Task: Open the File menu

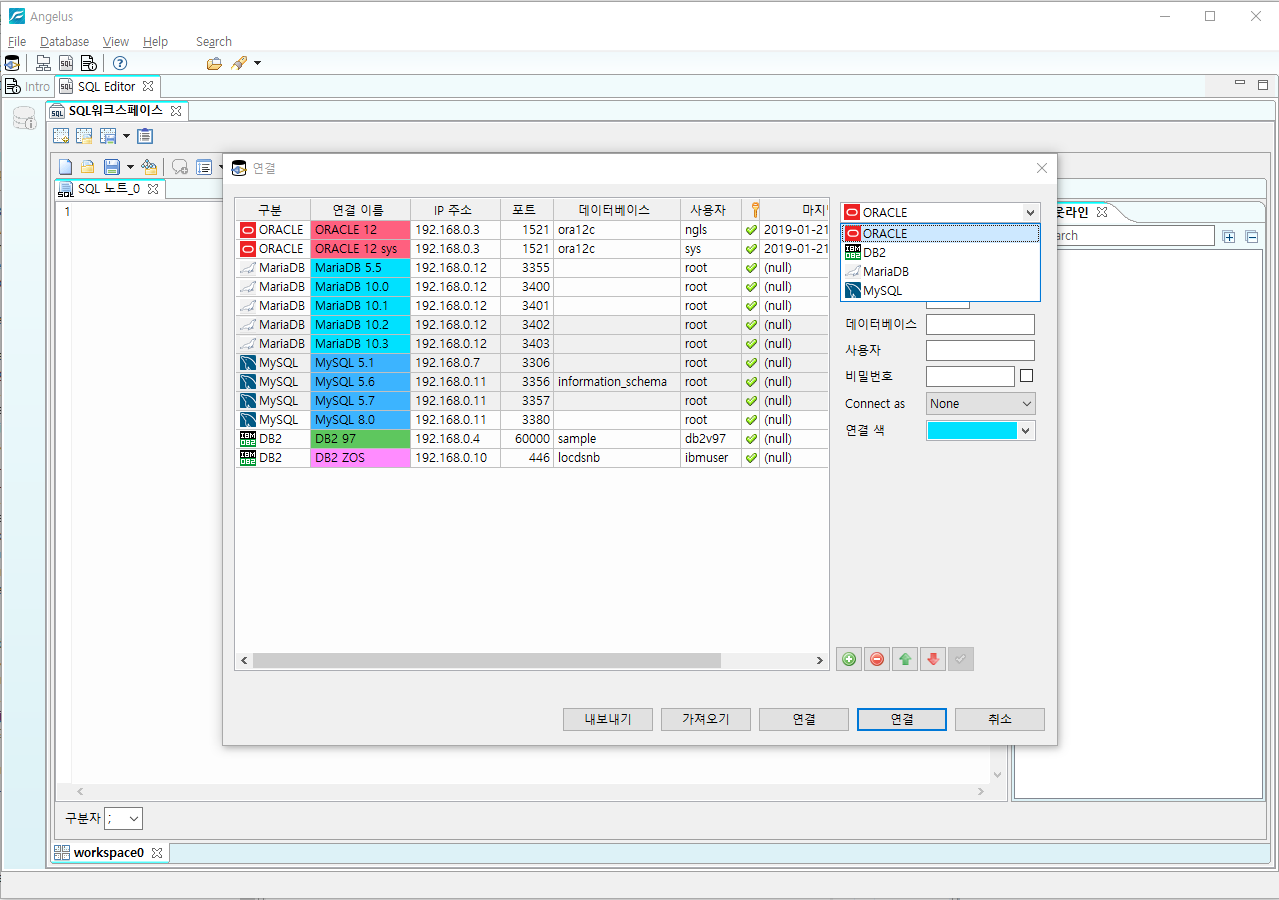Action: [x=17, y=42]
